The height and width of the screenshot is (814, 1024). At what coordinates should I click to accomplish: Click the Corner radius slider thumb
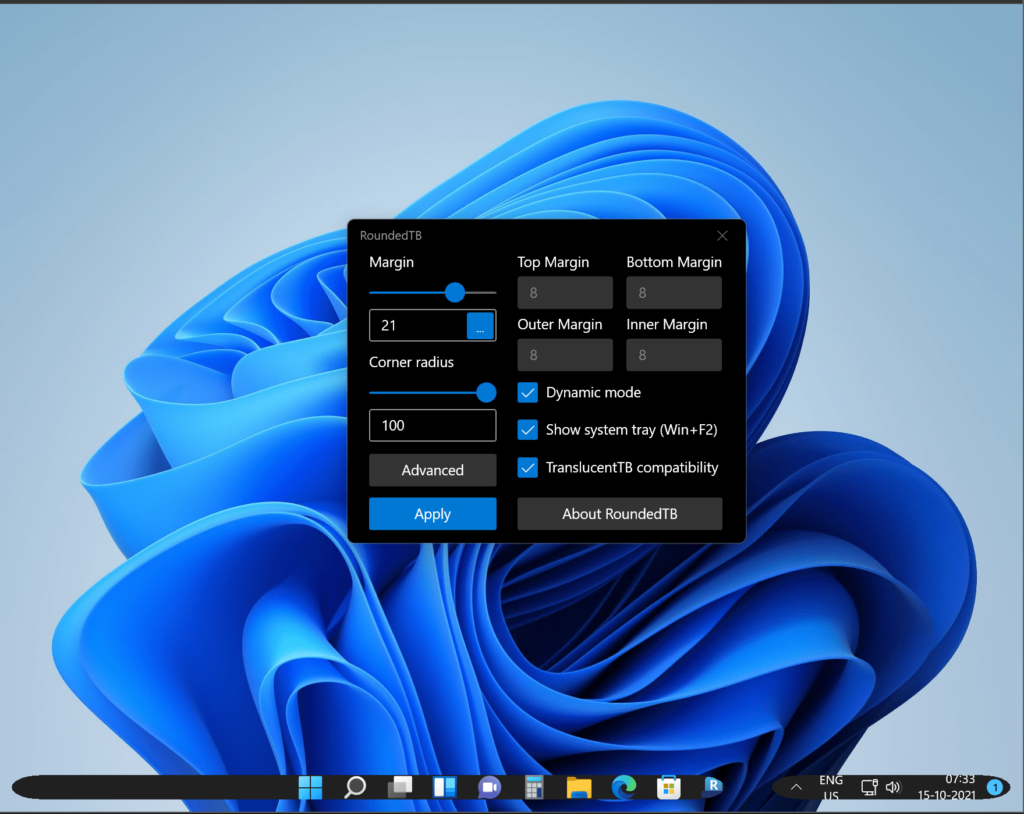(x=486, y=392)
